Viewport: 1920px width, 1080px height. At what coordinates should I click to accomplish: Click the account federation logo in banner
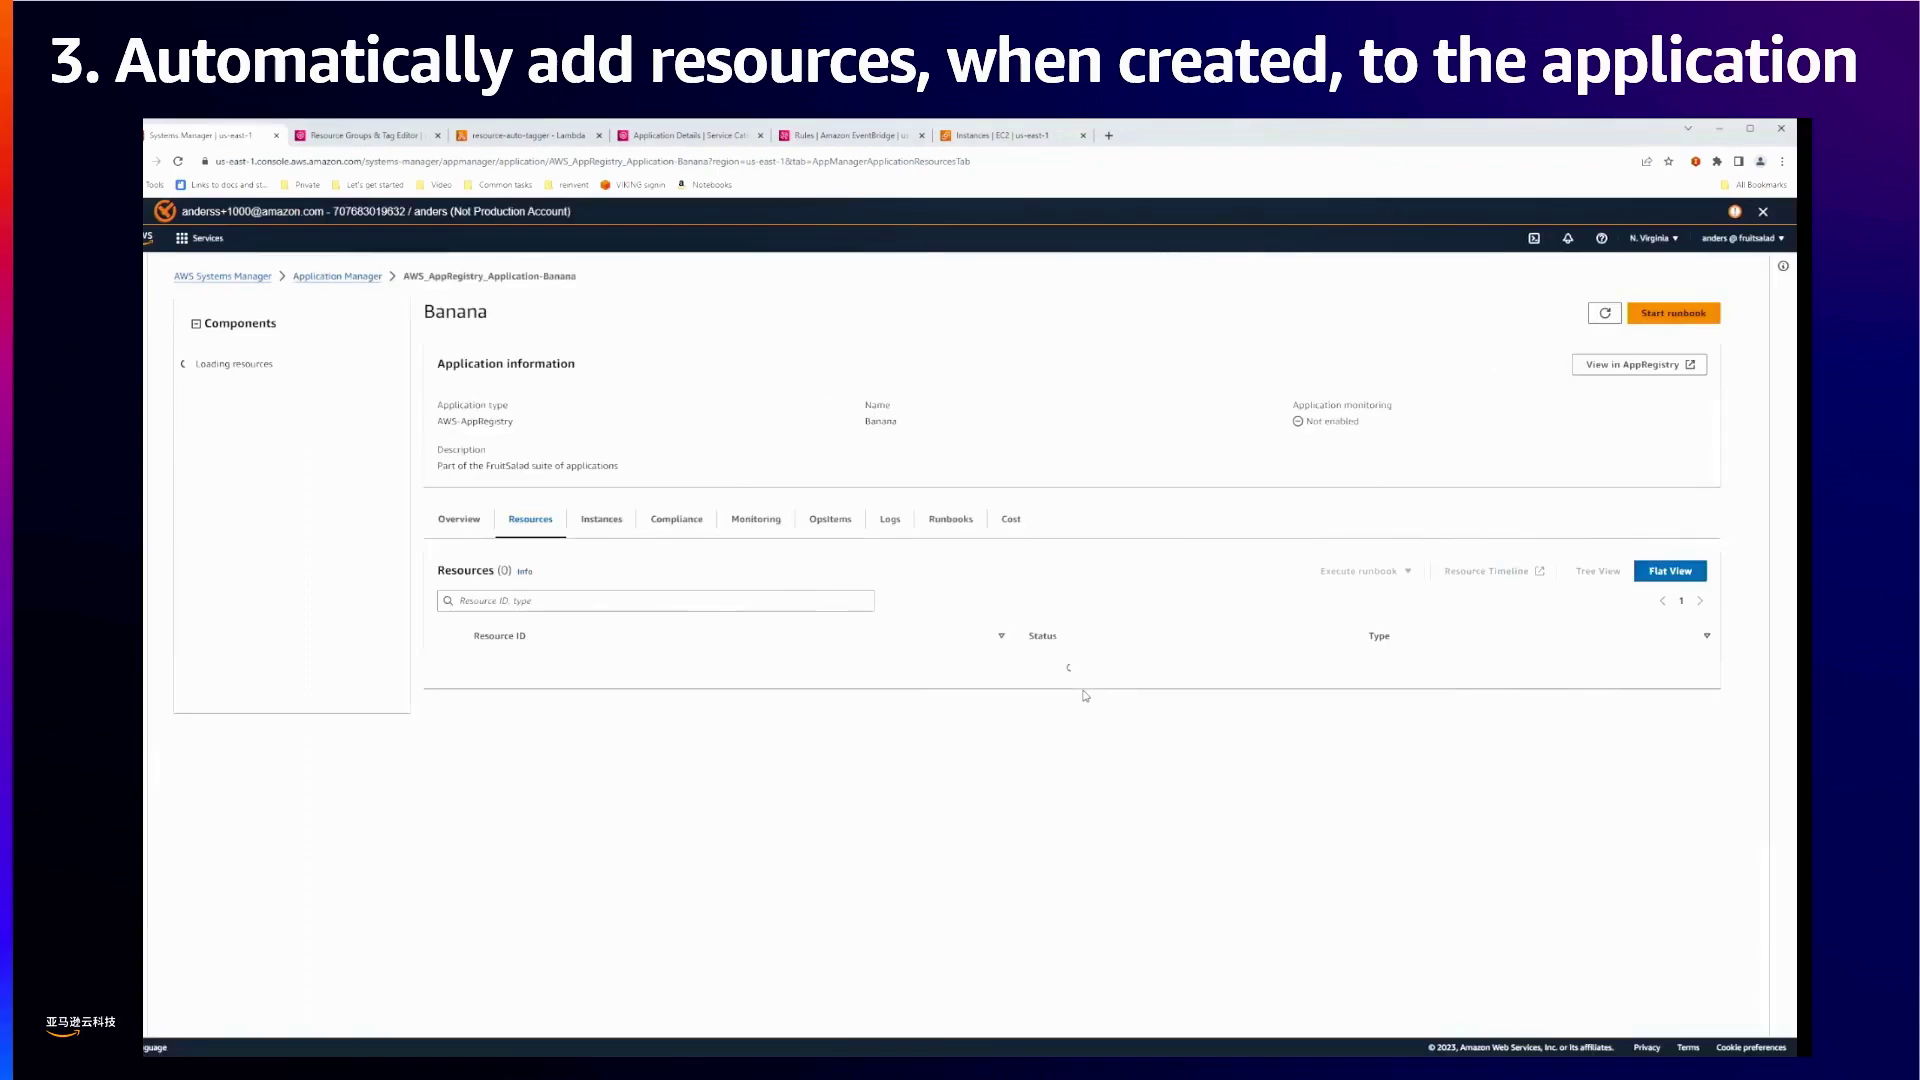(165, 211)
